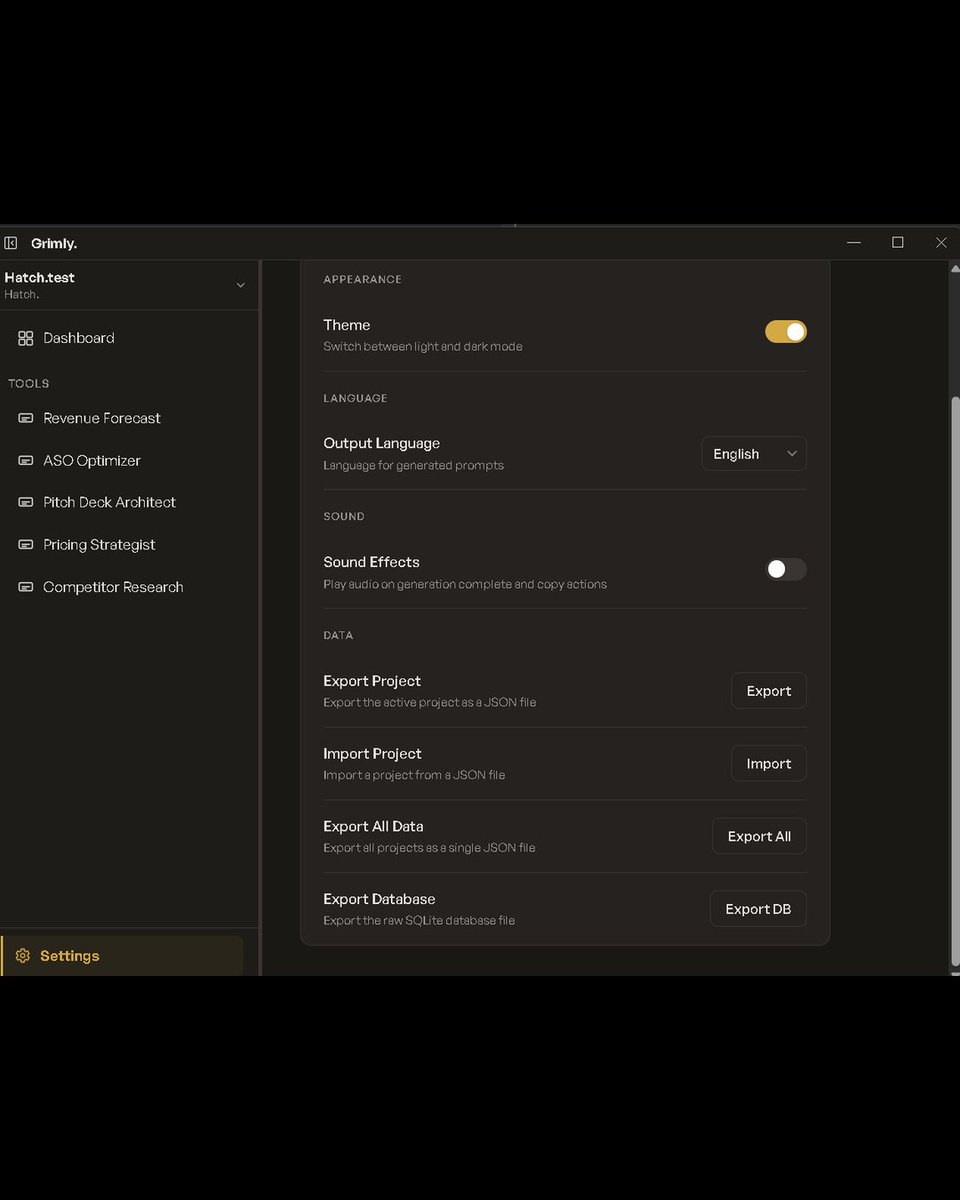
Task: Click the 'Export all projects as a single JSON file' text
Action: (x=430, y=848)
